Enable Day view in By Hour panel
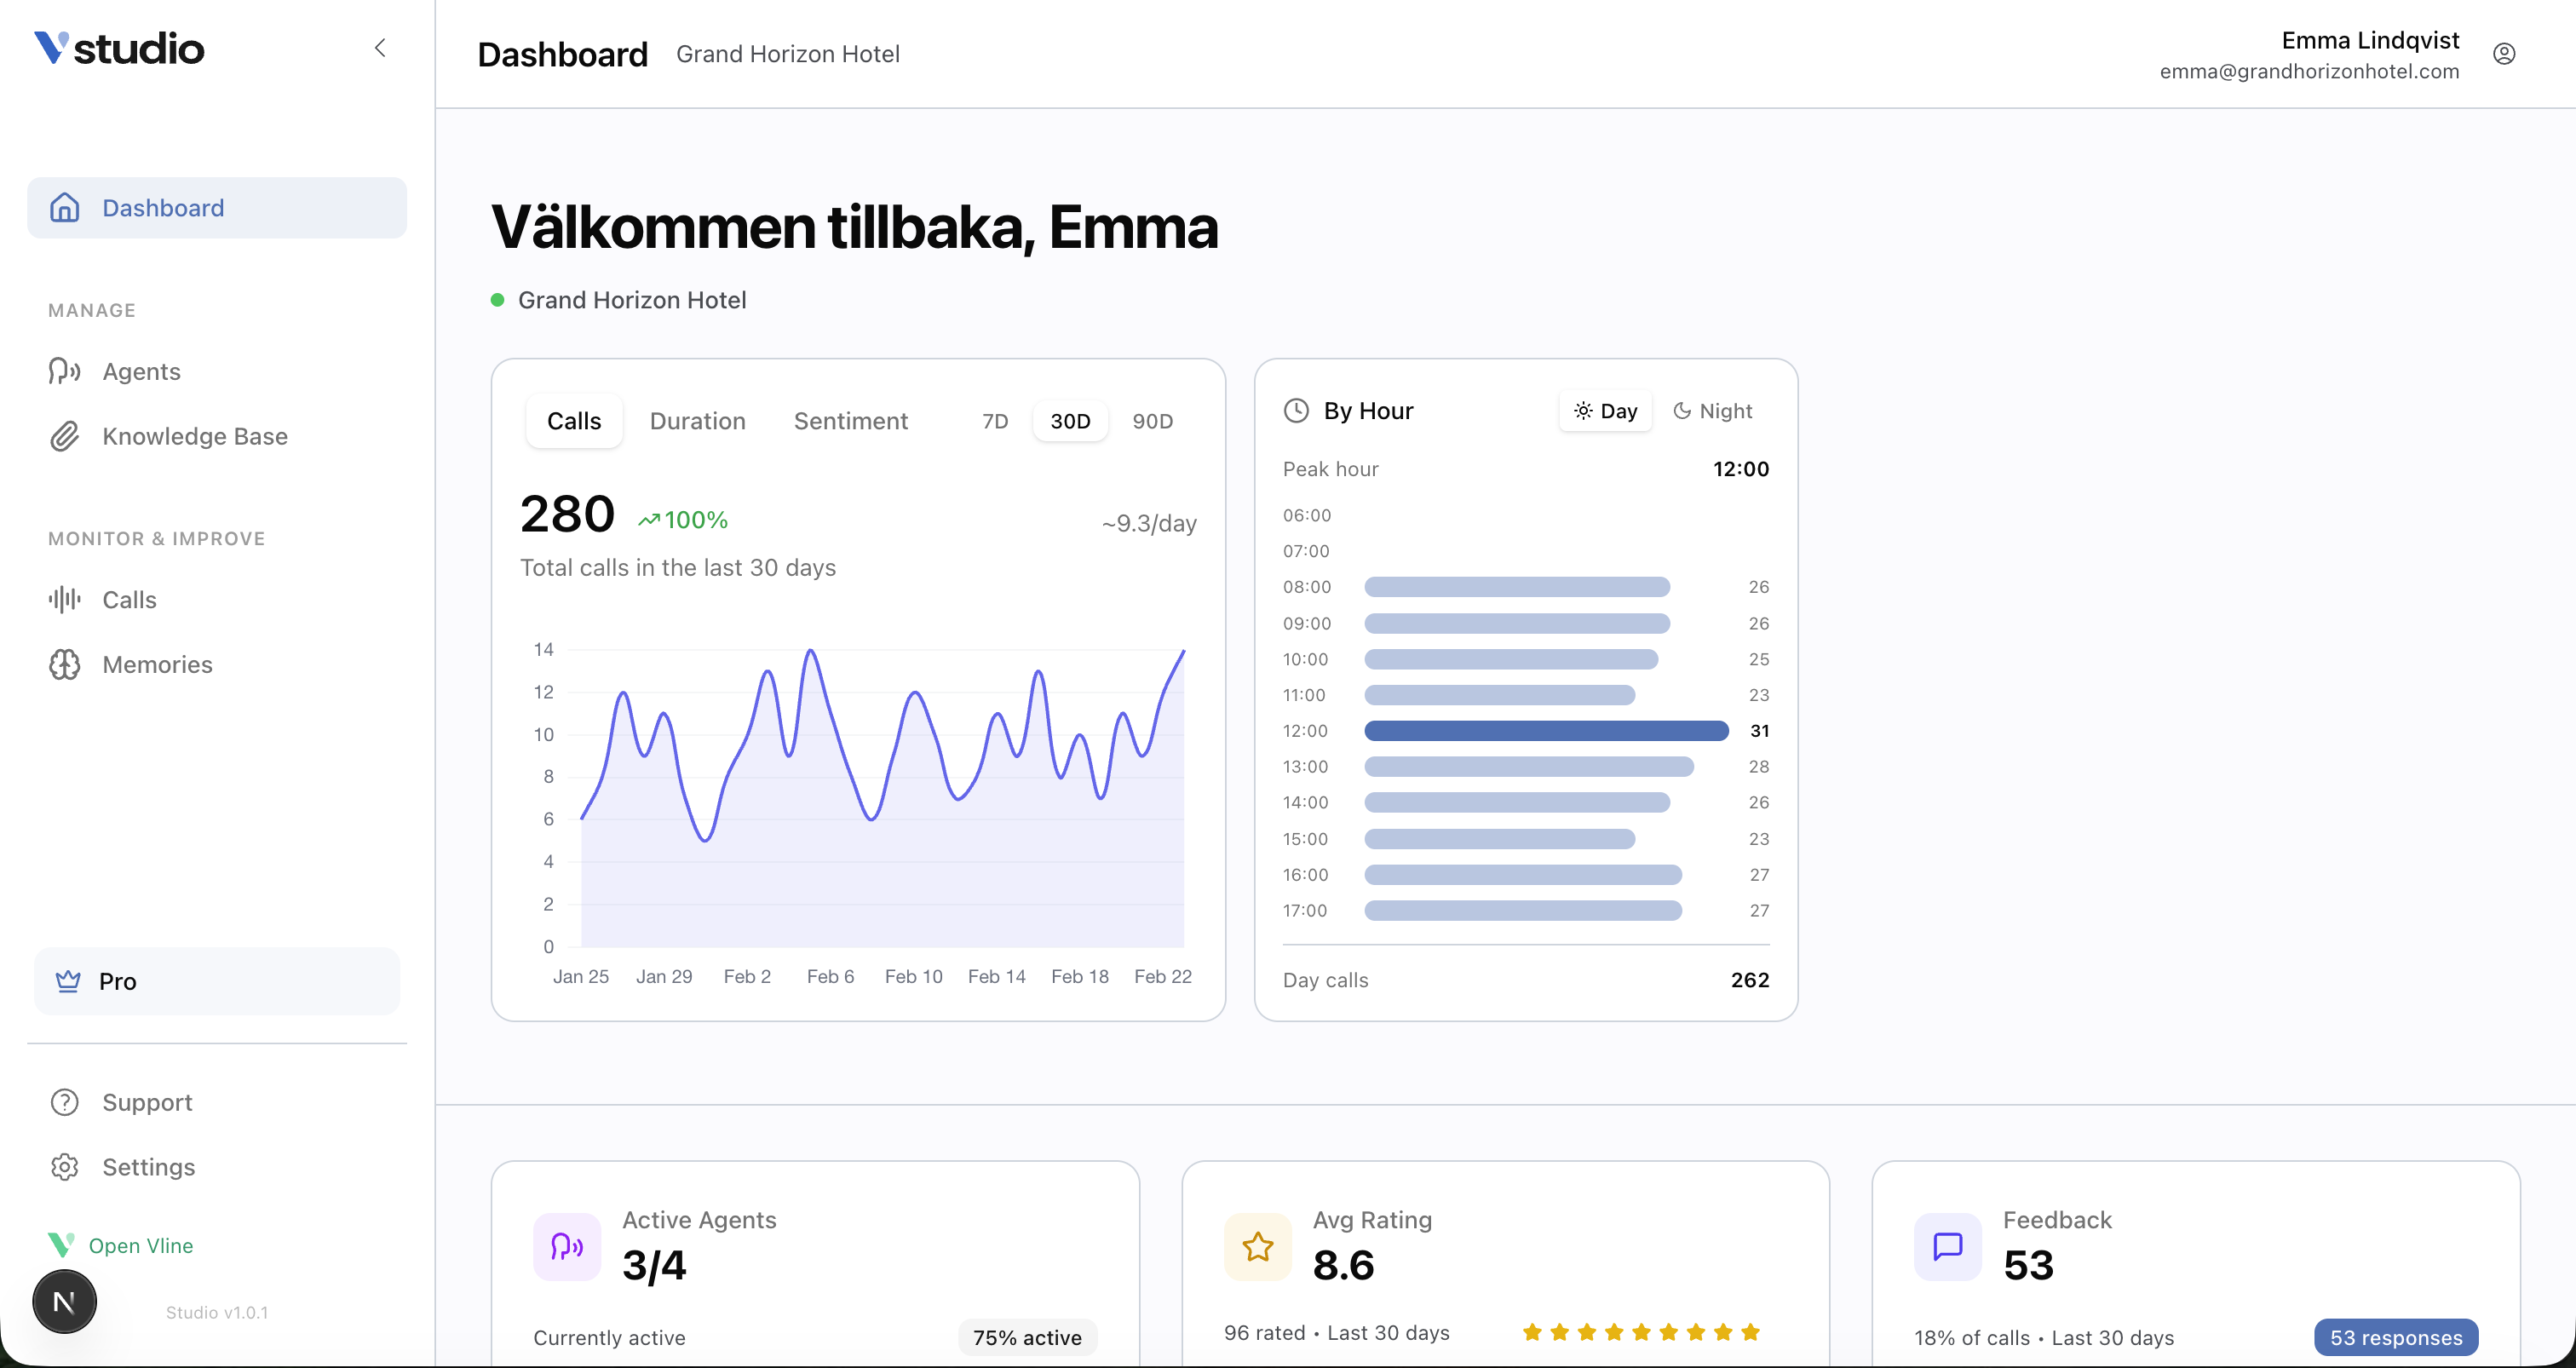2576x1368 pixels. (1604, 410)
